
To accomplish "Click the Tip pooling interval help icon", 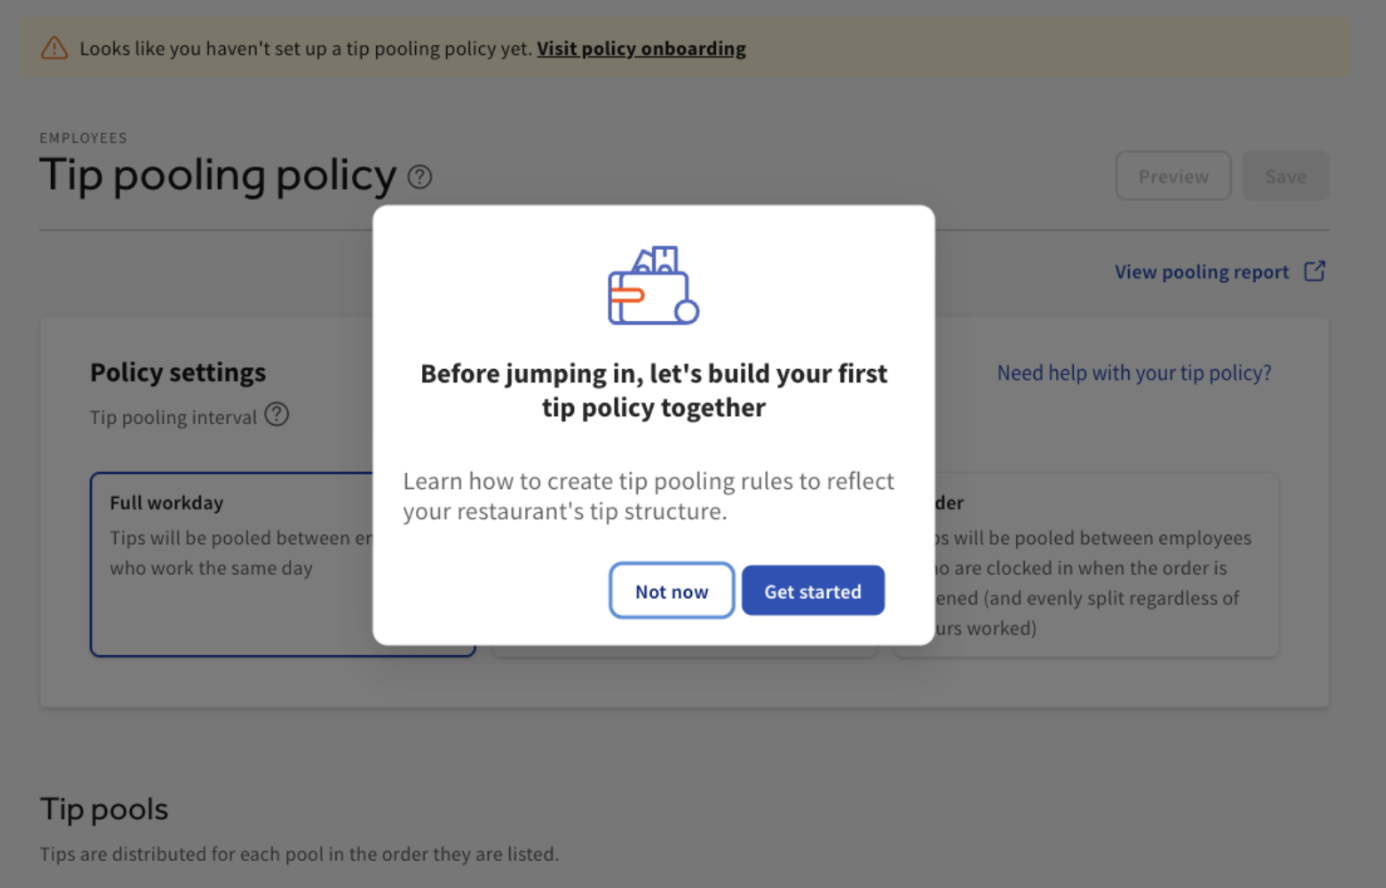I will coord(277,415).
